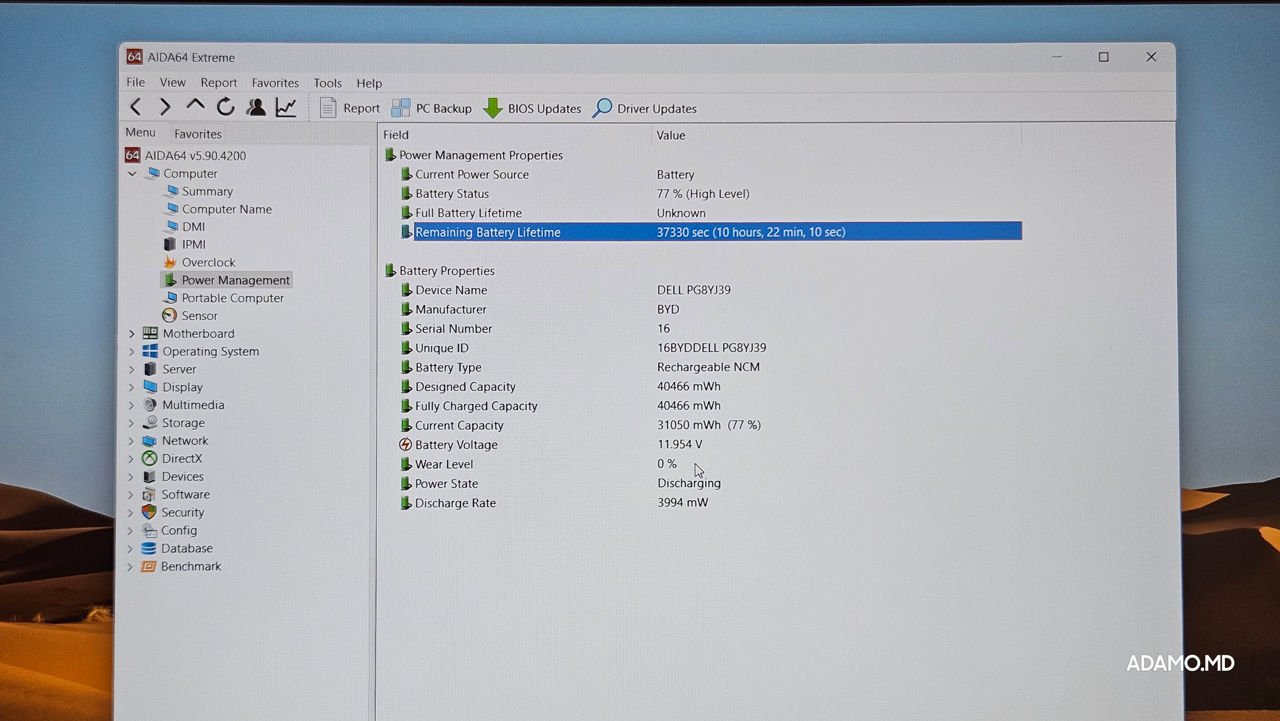Go up one level with the Up arrow
Viewport: 1280px width, 721px height.
[195, 105]
